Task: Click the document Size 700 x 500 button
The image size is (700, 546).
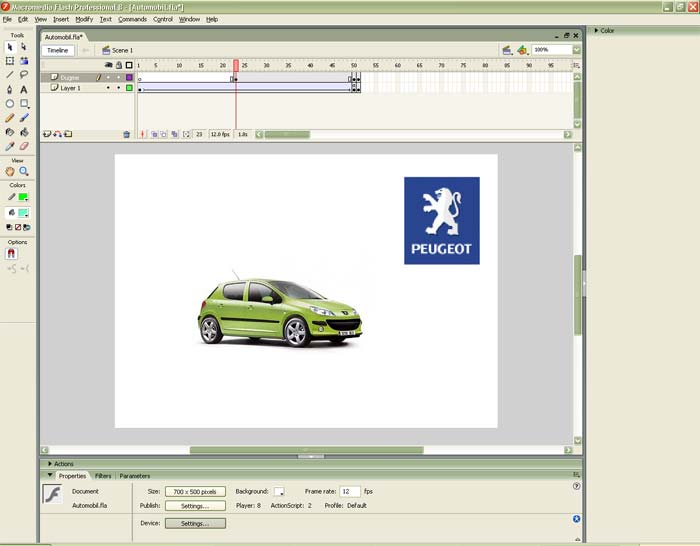Action: coord(195,492)
